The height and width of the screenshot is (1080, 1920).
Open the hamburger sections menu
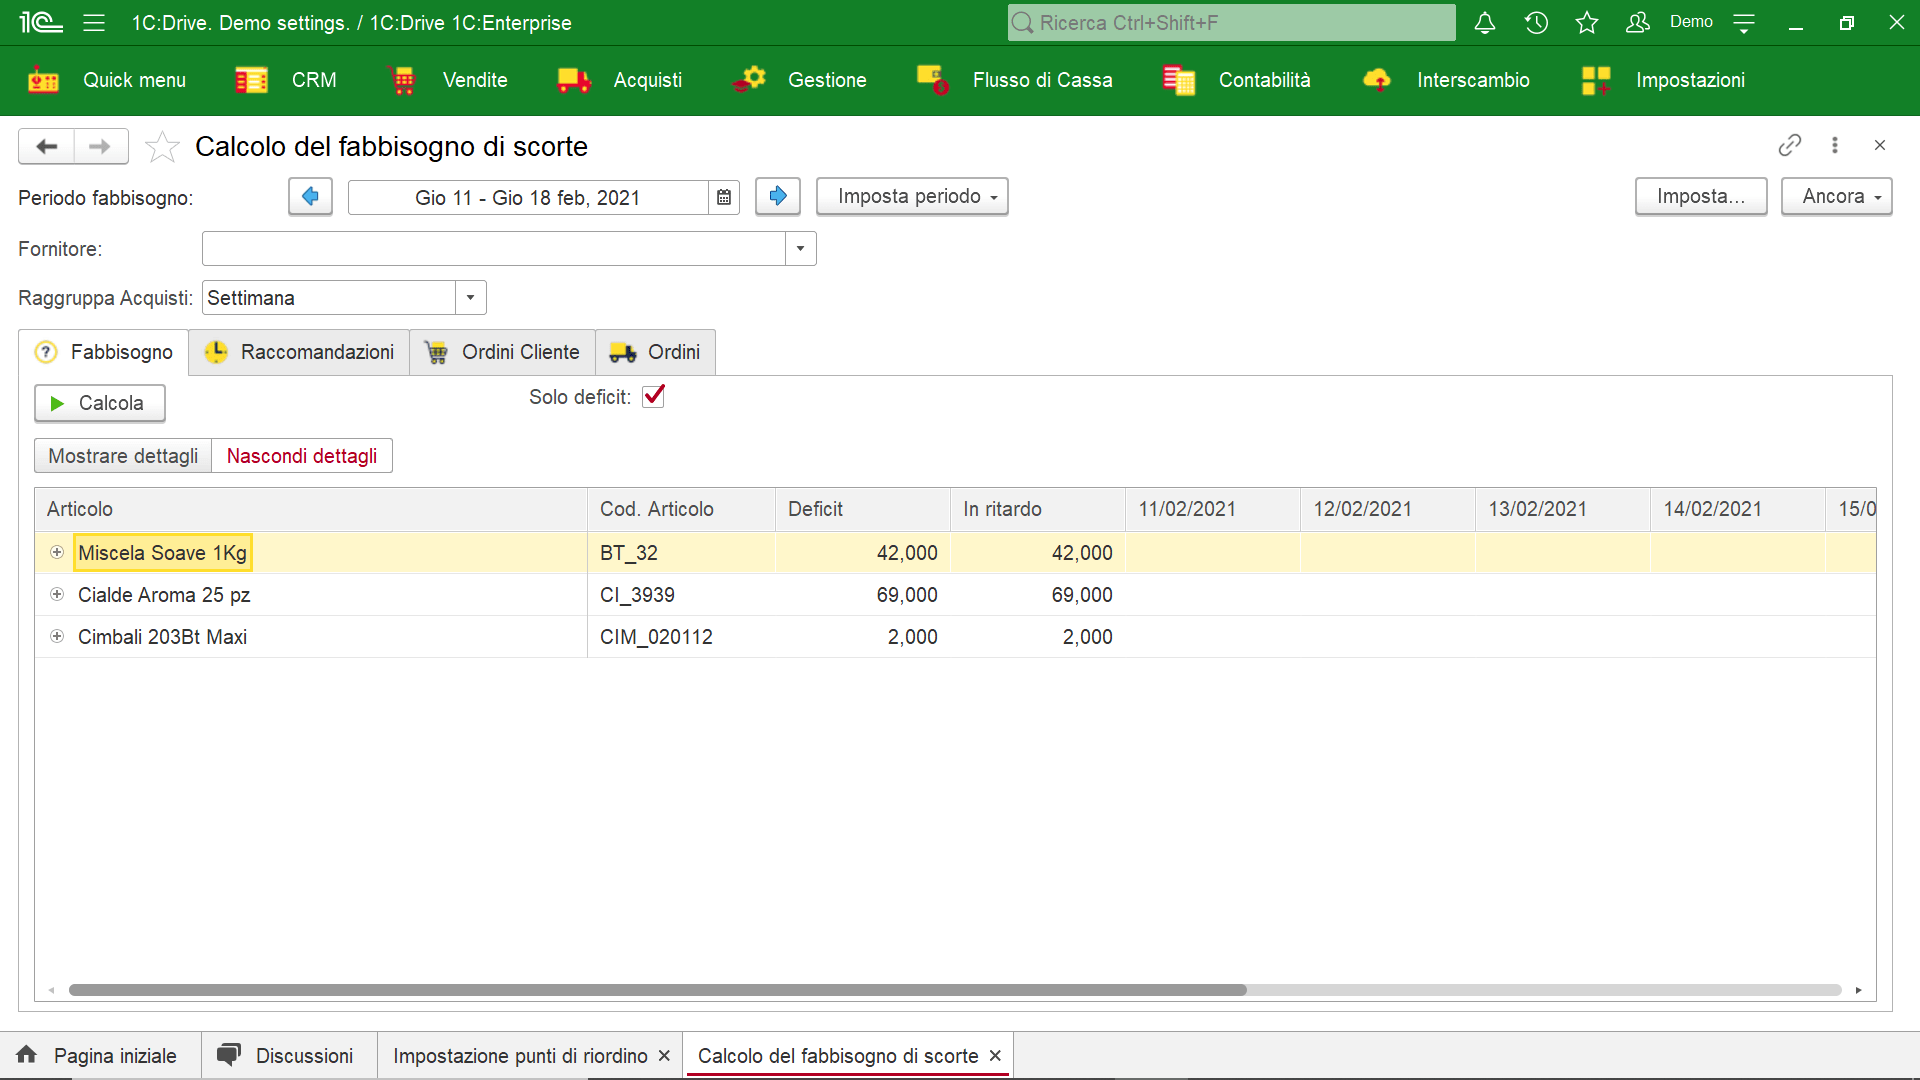click(x=94, y=22)
